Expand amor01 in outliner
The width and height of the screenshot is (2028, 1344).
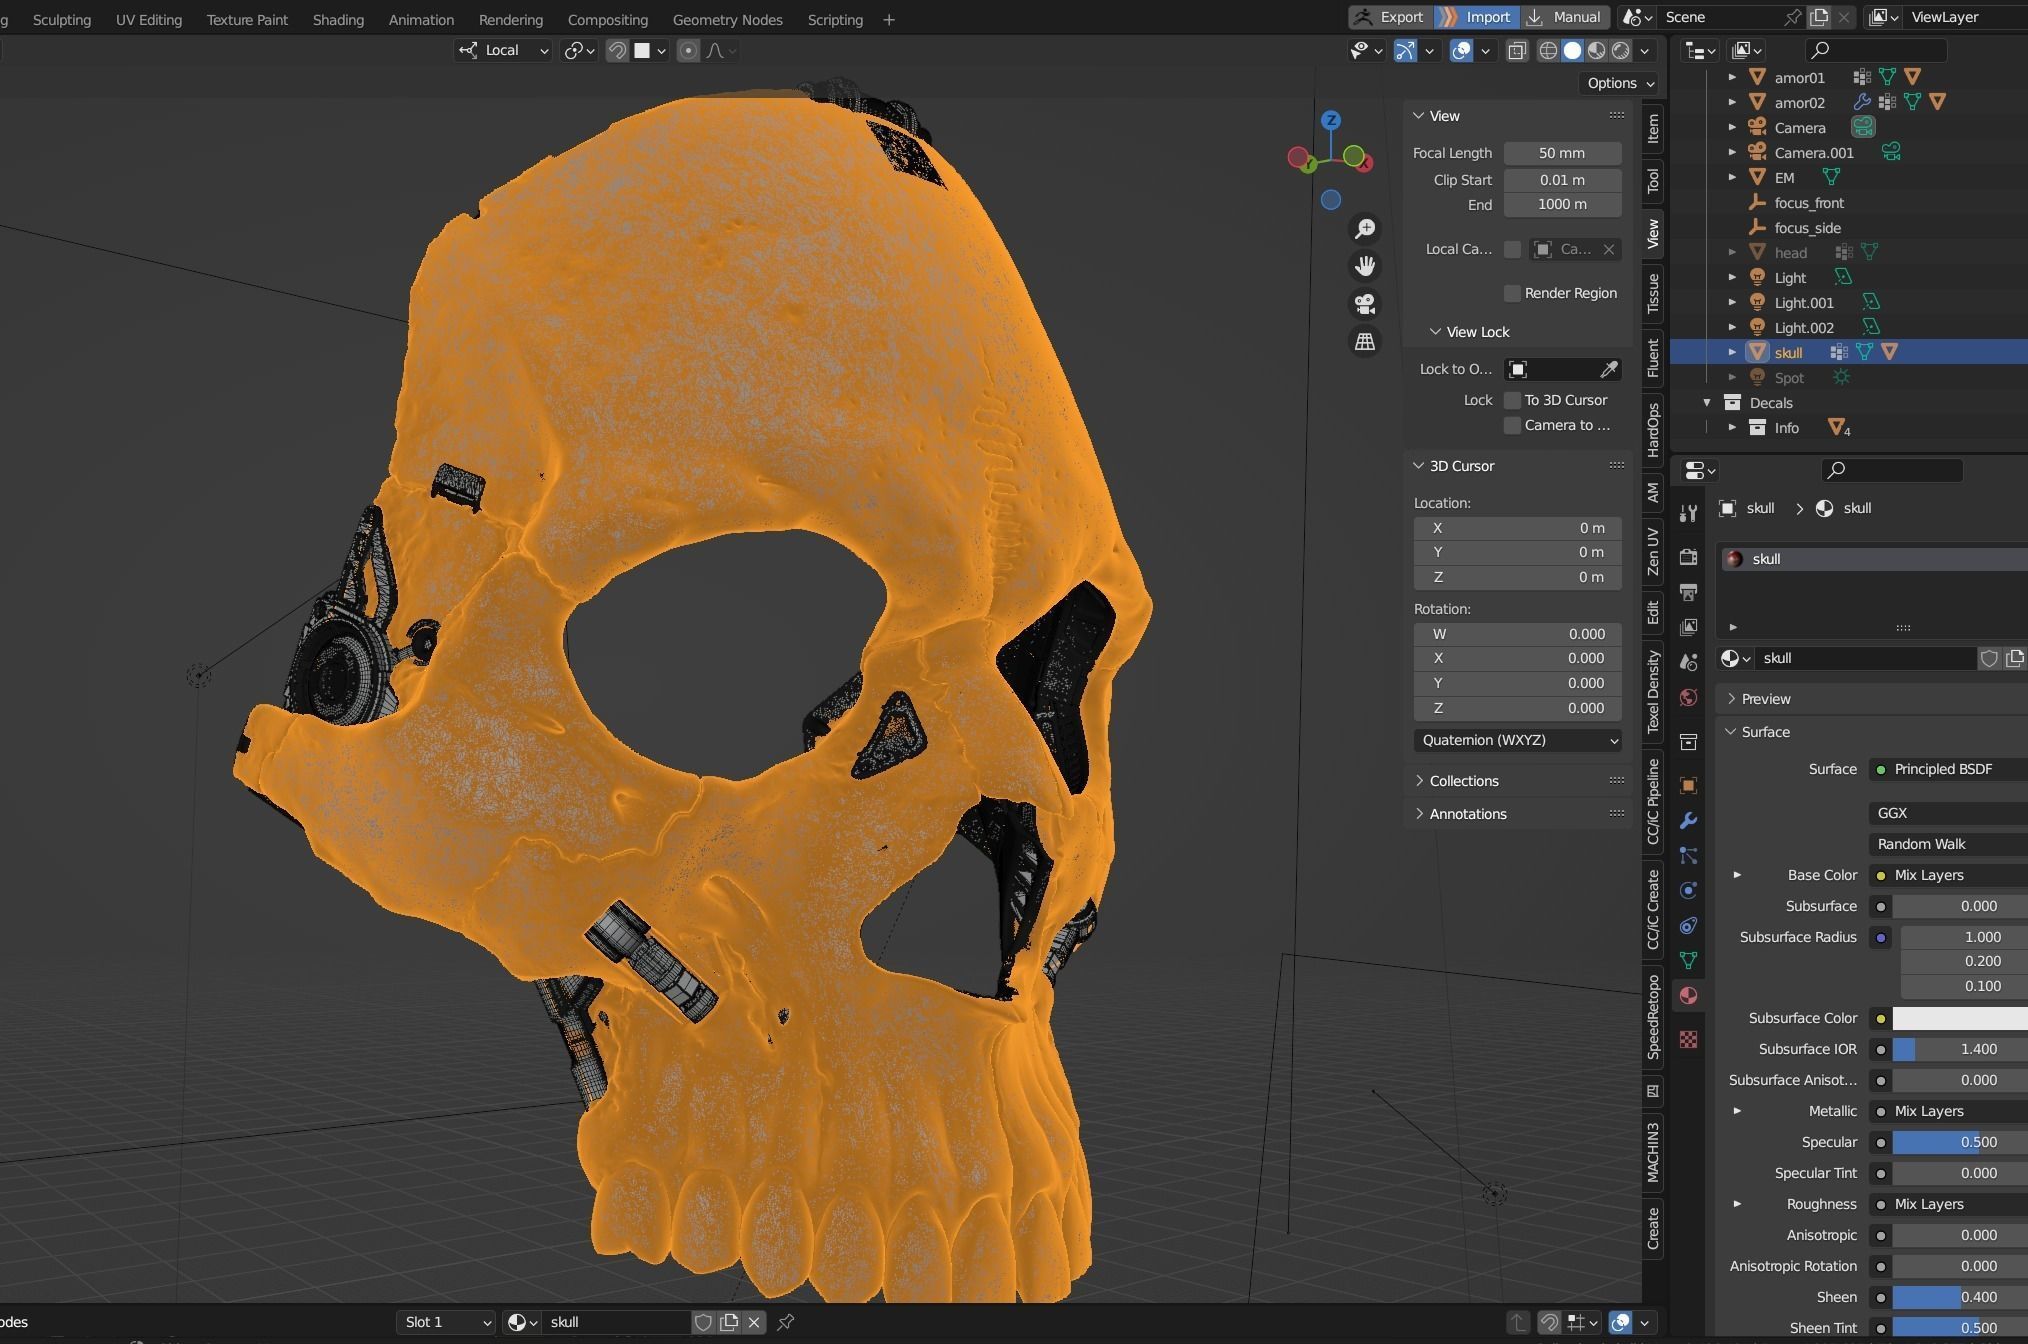[x=1732, y=77]
